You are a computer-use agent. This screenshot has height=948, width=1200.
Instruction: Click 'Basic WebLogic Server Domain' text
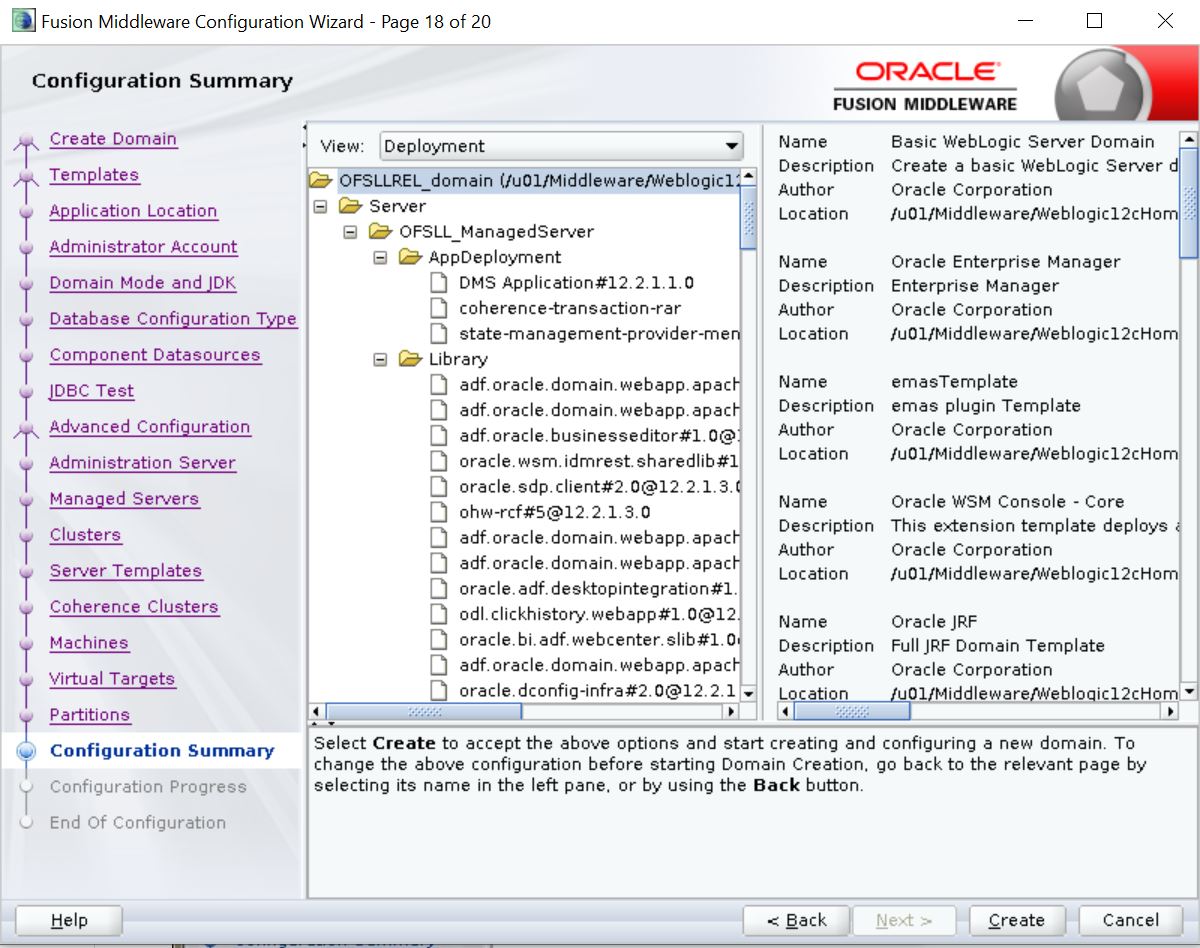pyautogui.click(x=1023, y=142)
